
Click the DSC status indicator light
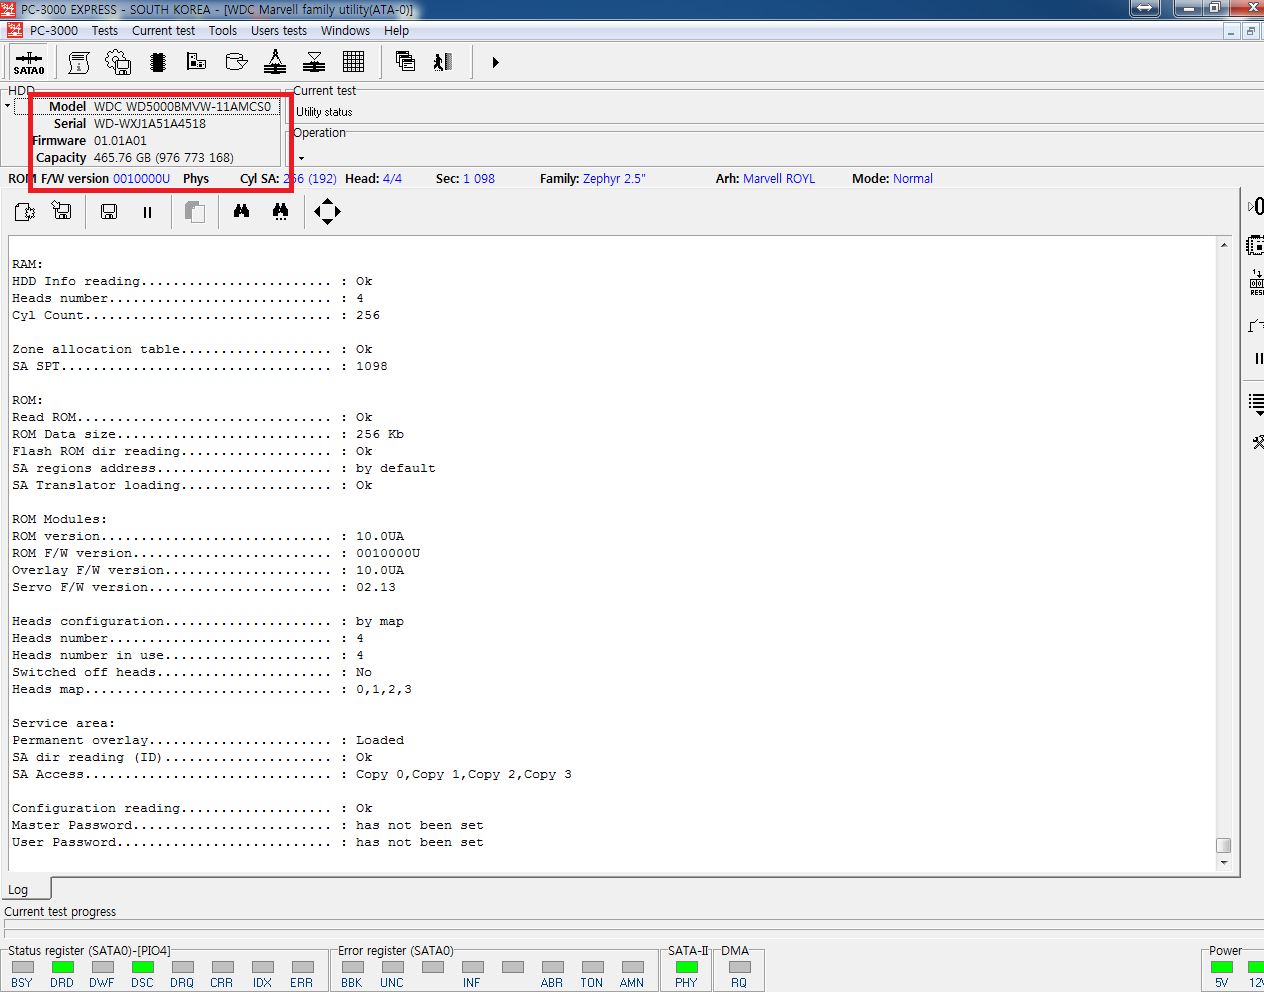point(143,966)
